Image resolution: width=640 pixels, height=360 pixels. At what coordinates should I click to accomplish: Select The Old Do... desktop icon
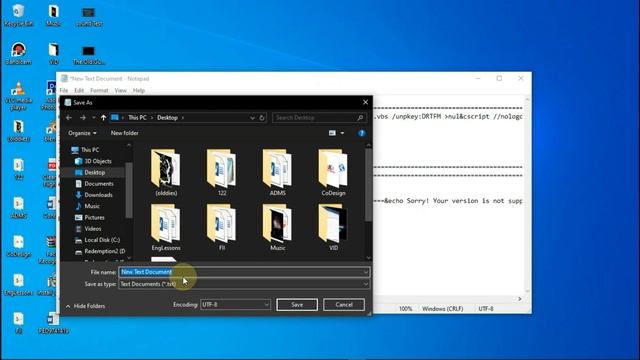(89, 55)
